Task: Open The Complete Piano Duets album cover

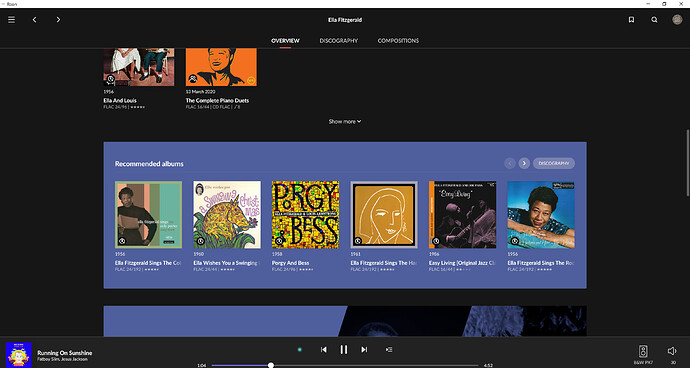Action: [221, 67]
